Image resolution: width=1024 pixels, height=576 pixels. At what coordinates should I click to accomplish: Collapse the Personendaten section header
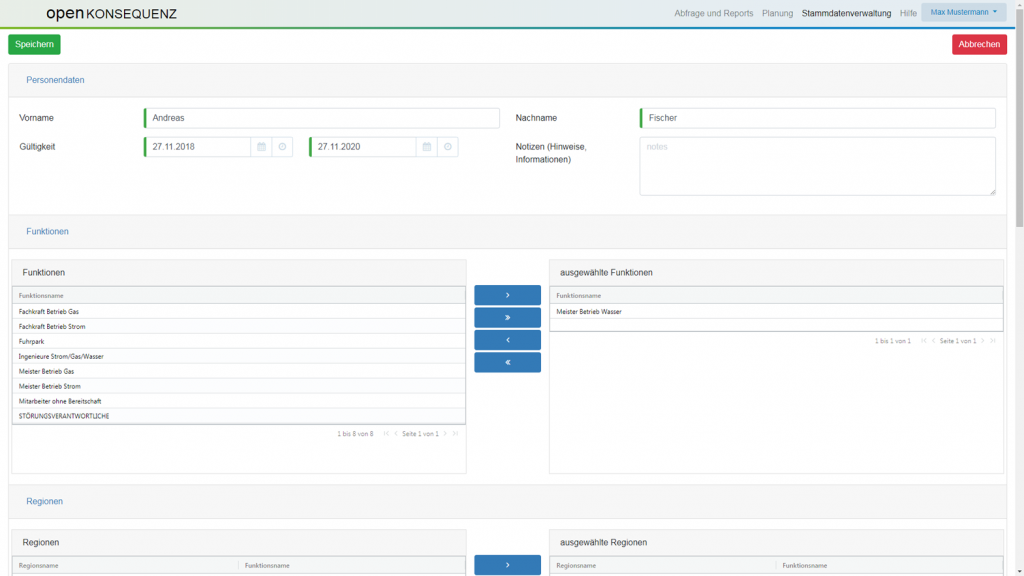point(55,80)
